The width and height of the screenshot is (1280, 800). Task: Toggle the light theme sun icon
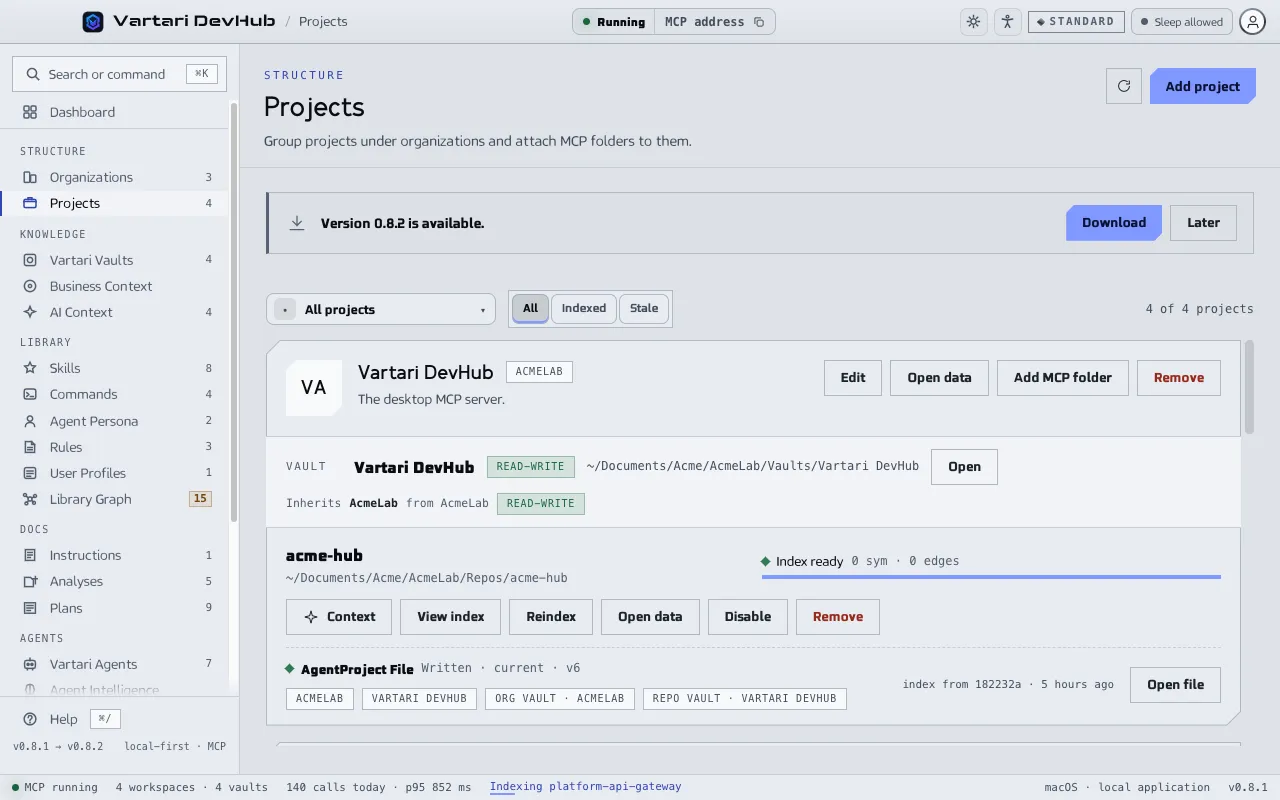tap(973, 21)
